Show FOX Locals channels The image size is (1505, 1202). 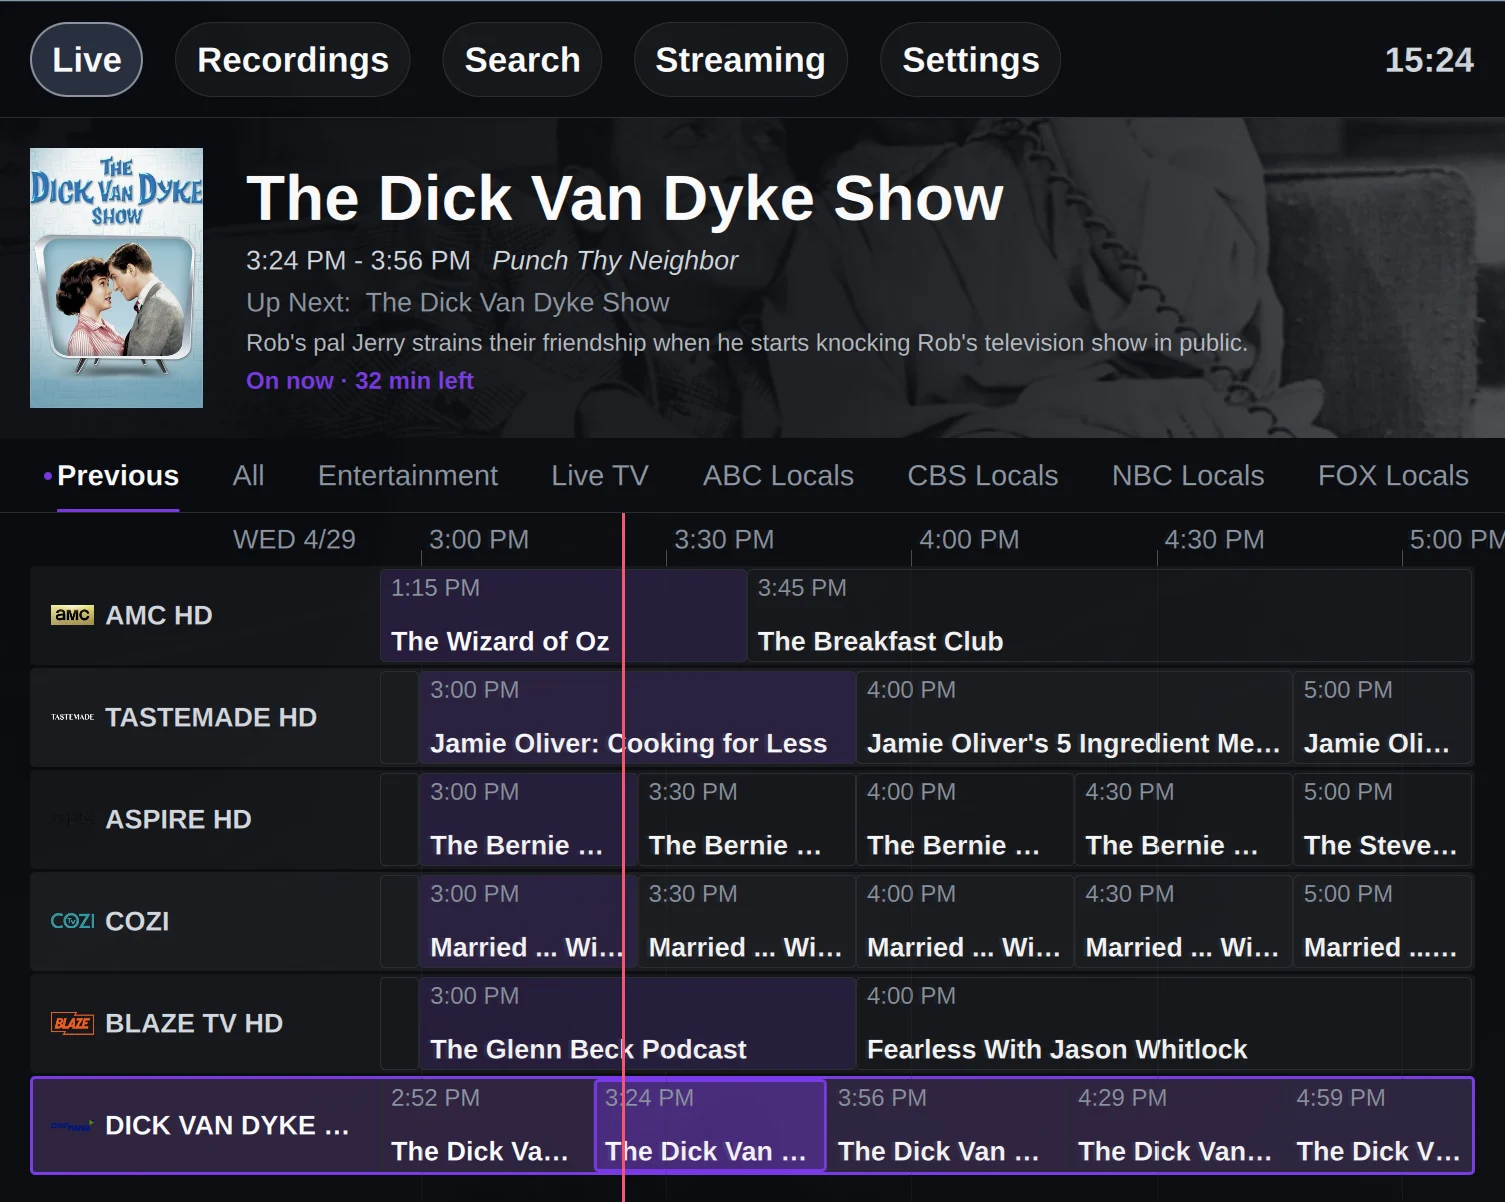coord(1393,476)
